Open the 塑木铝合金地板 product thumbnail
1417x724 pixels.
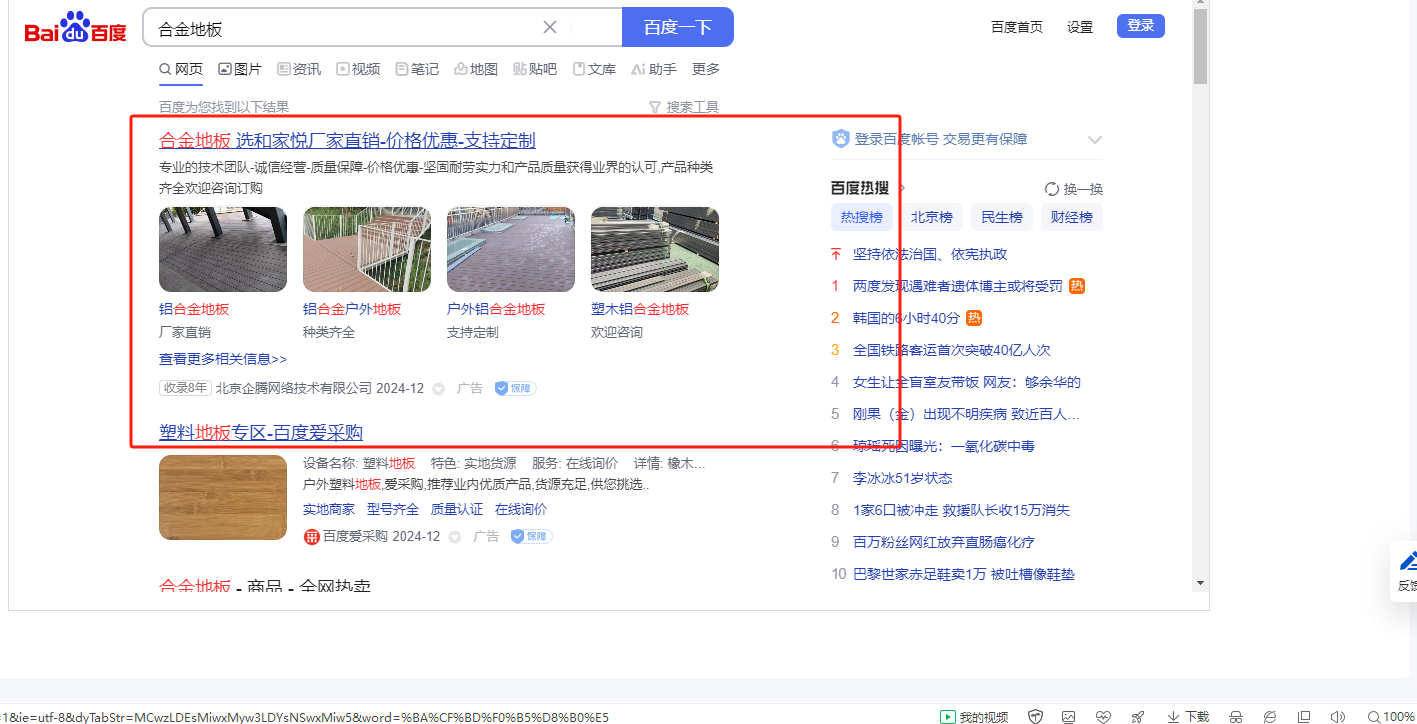tap(655, 249)
